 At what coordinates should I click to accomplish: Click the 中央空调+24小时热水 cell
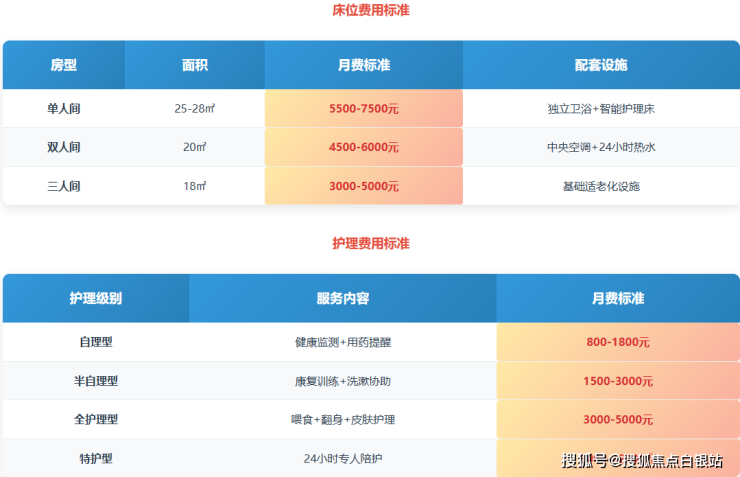[601, 147]
